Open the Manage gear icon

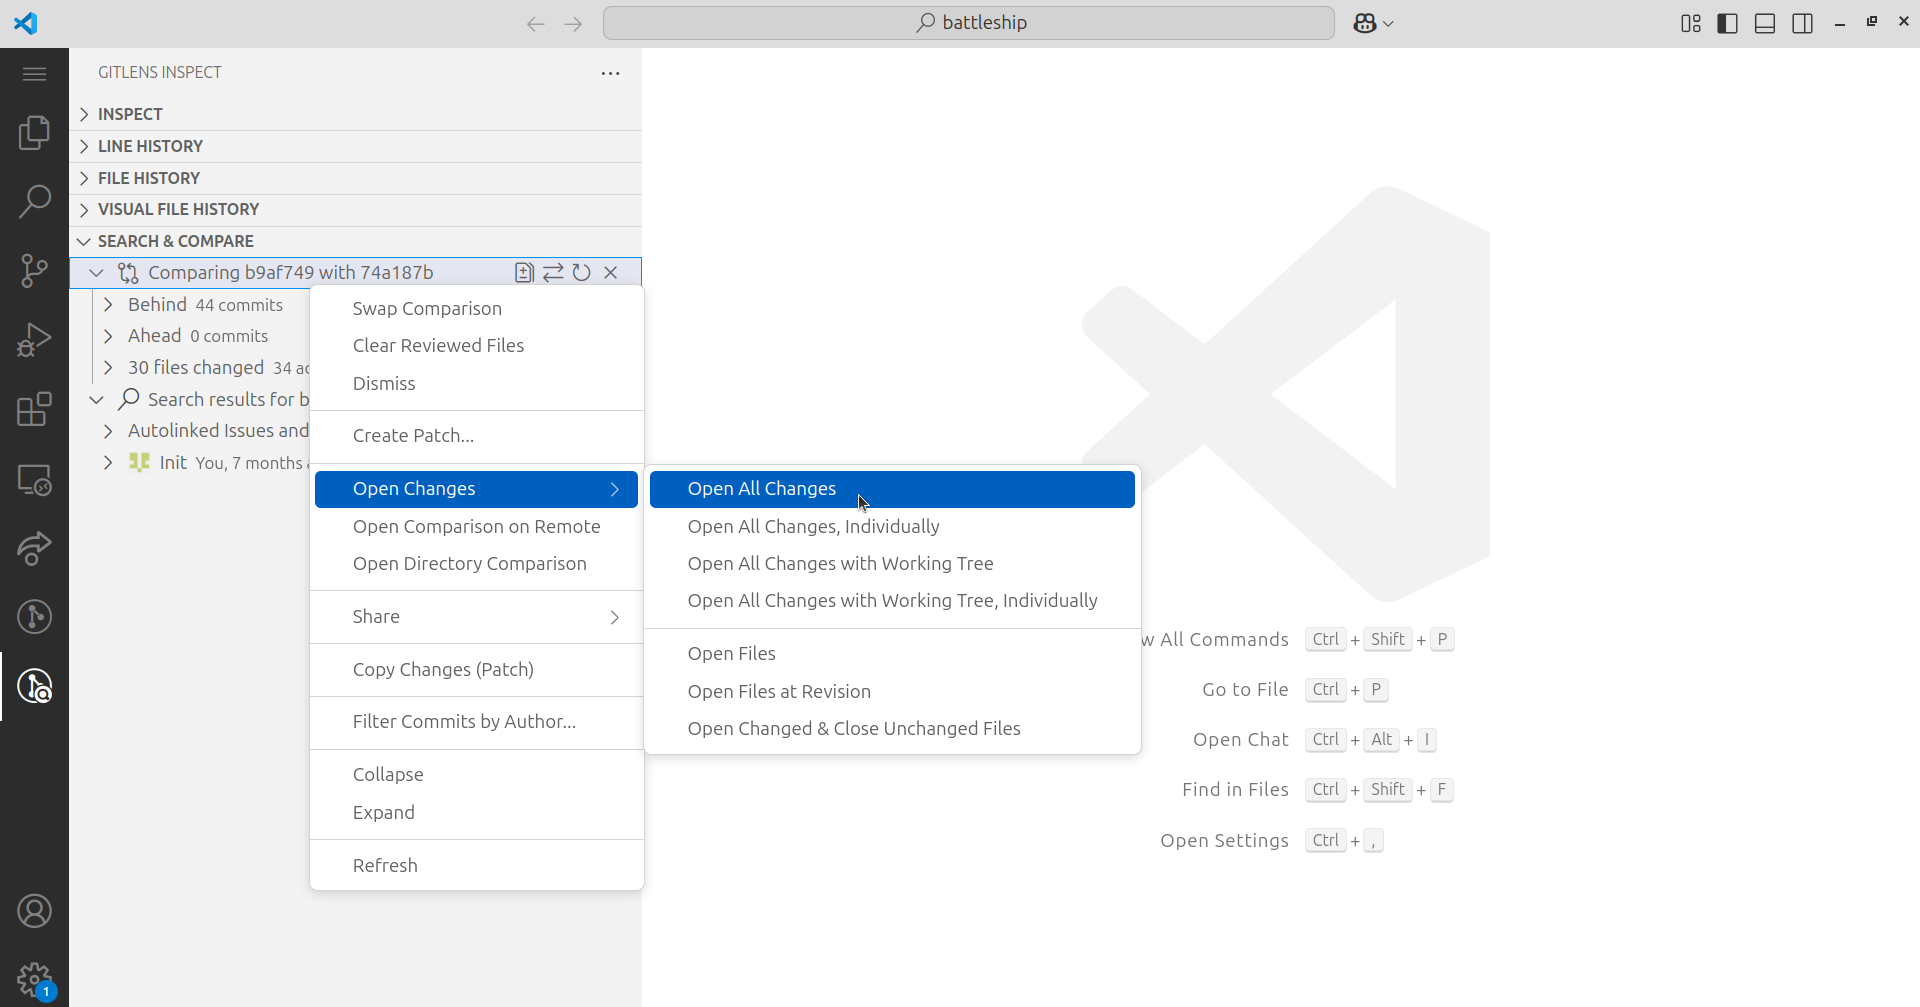coord(34,979)
